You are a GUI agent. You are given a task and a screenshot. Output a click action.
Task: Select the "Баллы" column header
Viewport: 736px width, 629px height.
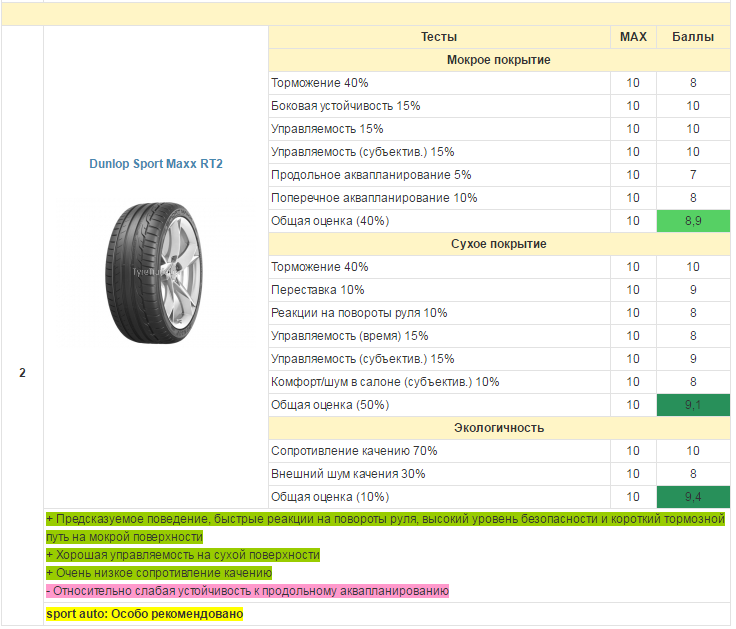(x=692, y=37)
